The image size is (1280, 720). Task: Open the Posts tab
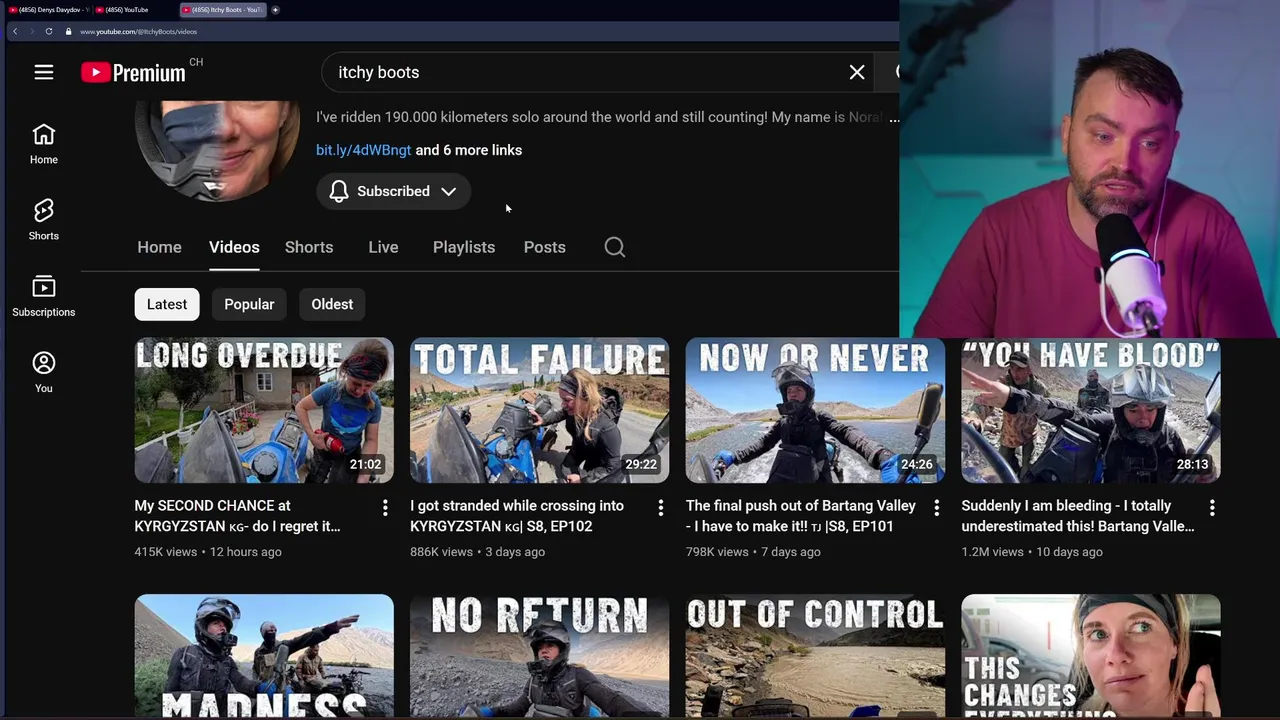coord(545,247)
